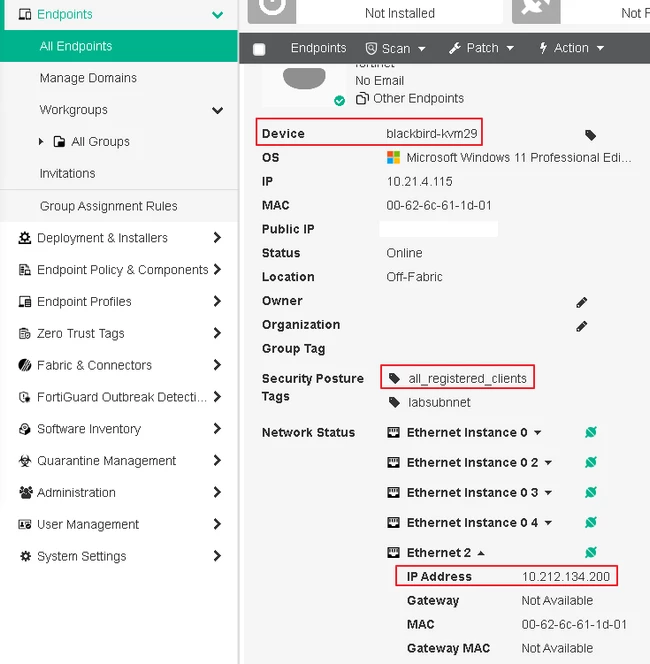Expand Ethernet Instance 0 2 details
The height and width of the screenshot is (664, 650).
coord(548,463)
